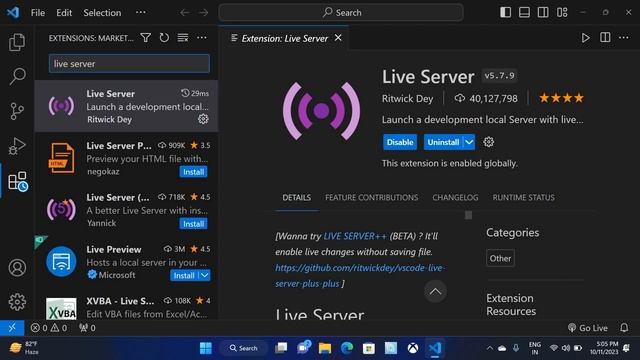640x360 pixels.
Task: Click Go Live in status bar
Action: tap(588, 328)
